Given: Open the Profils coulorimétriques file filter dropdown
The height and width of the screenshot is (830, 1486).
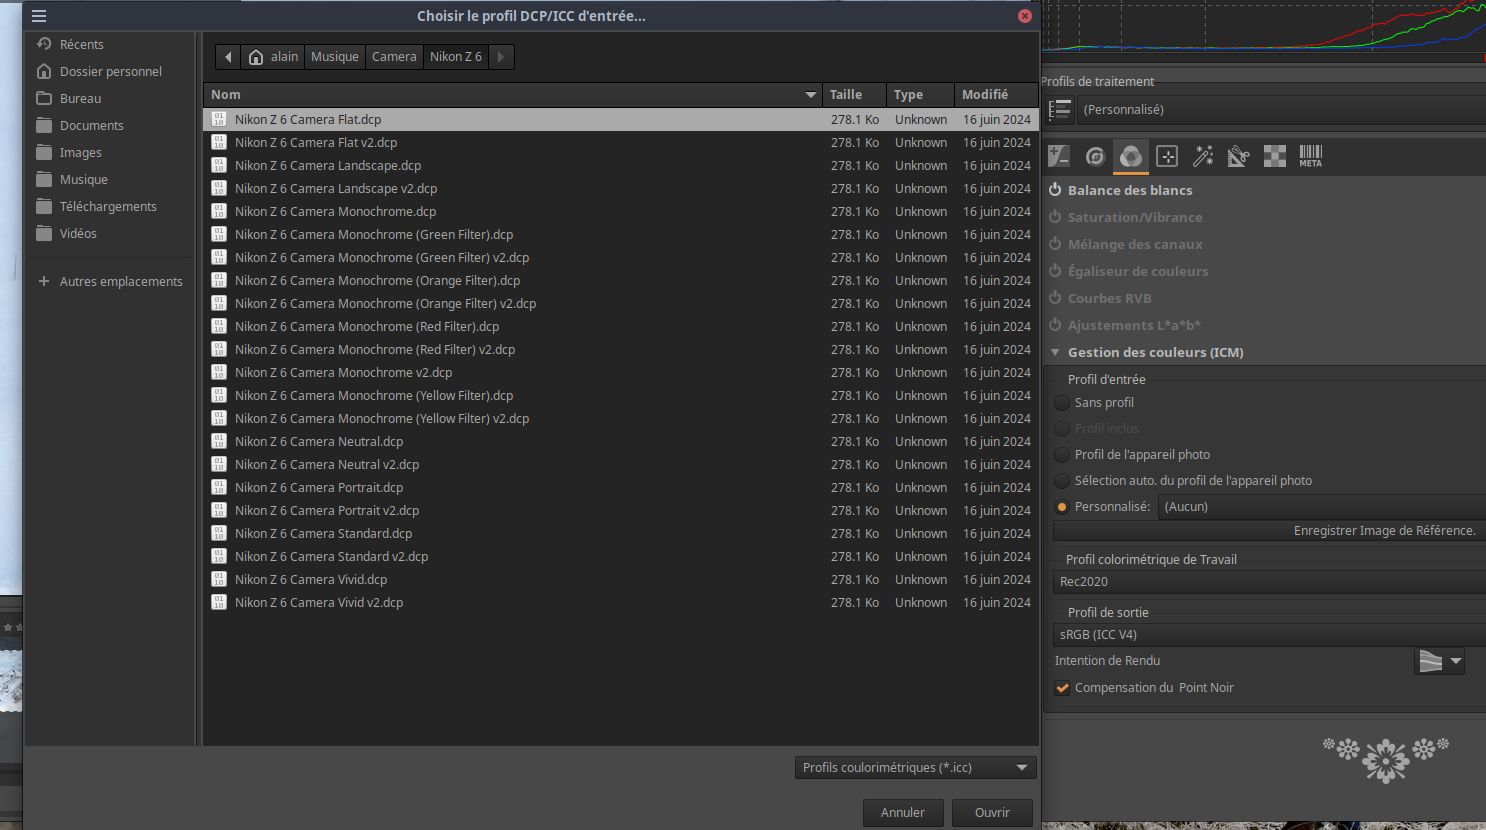Looking at the screenshot, I should point(915,768).
